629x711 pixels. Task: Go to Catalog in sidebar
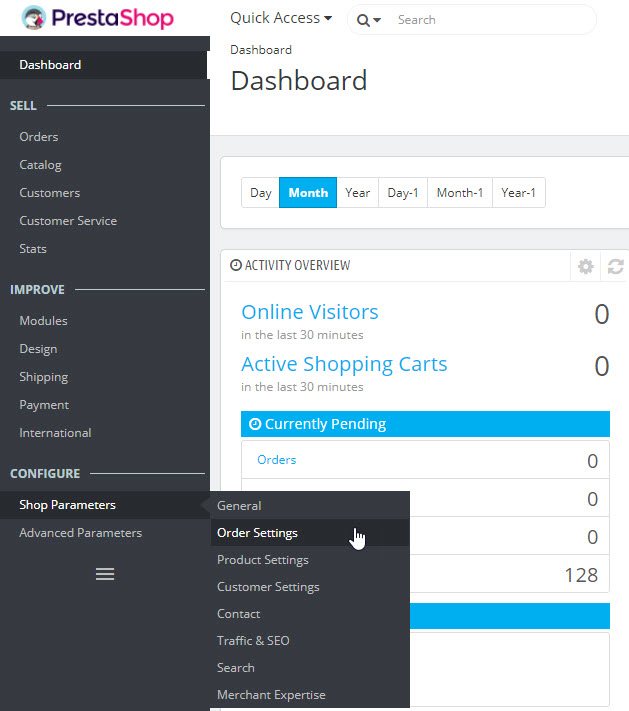pos(40,165)
